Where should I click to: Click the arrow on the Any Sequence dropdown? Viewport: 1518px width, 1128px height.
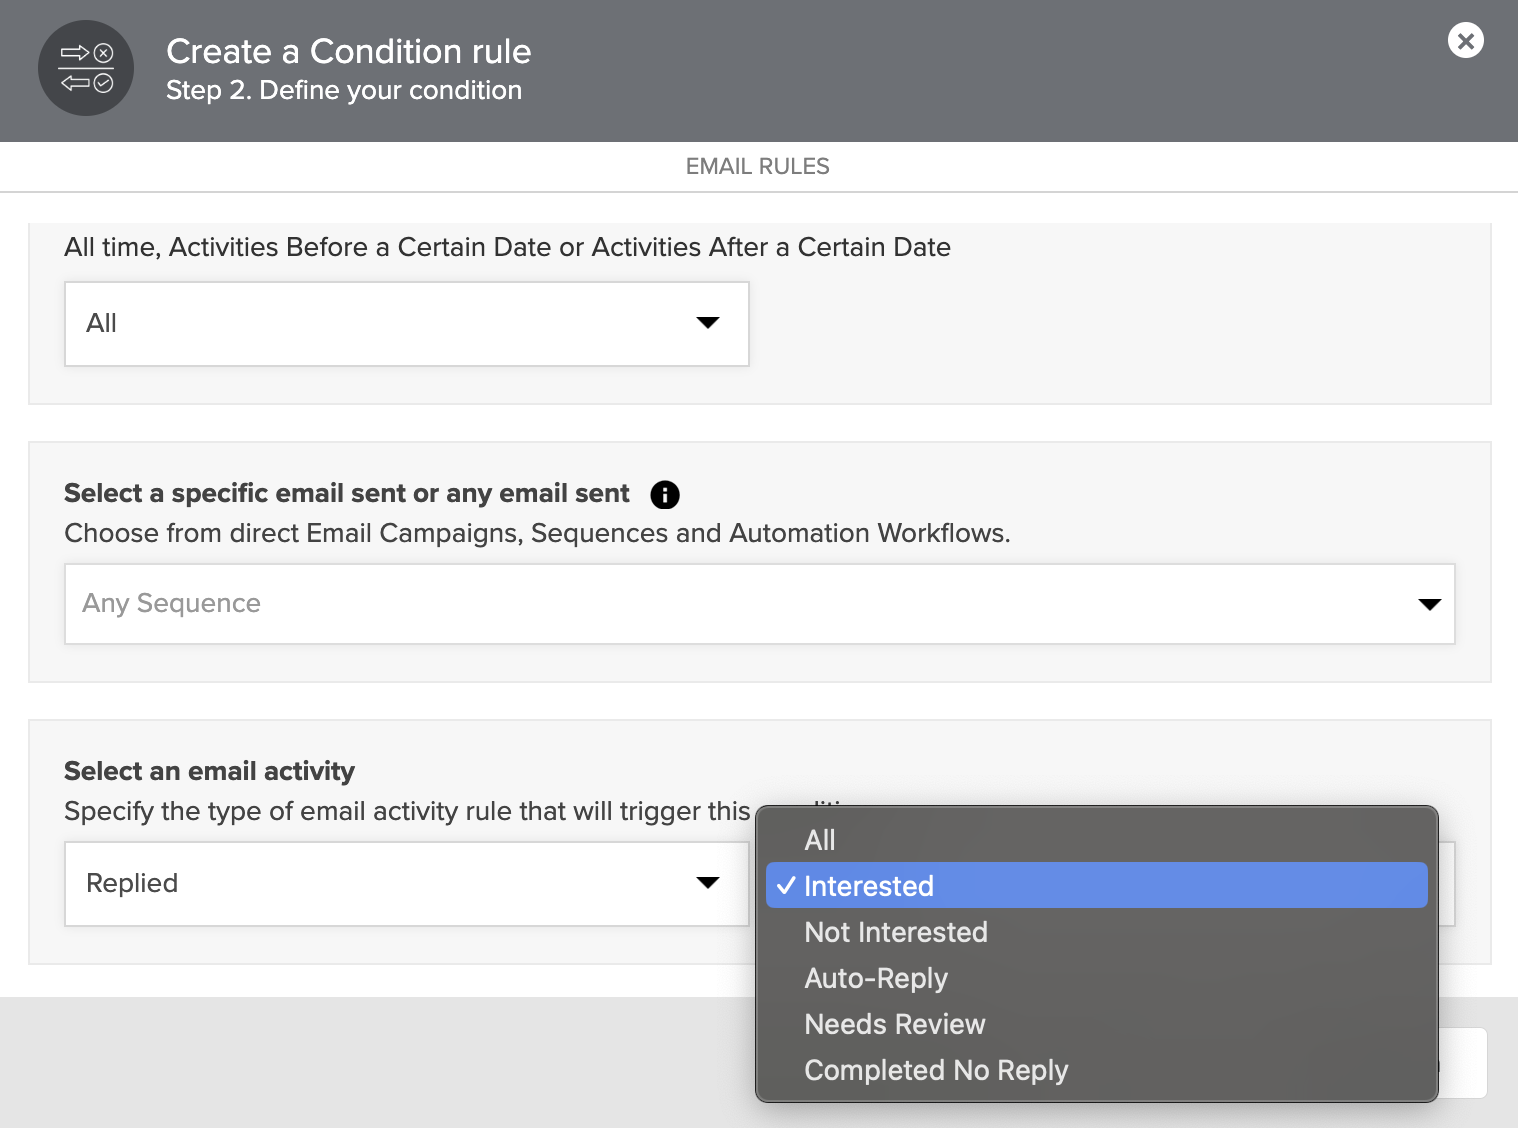pyautogui.click(x=1429, y=604)
